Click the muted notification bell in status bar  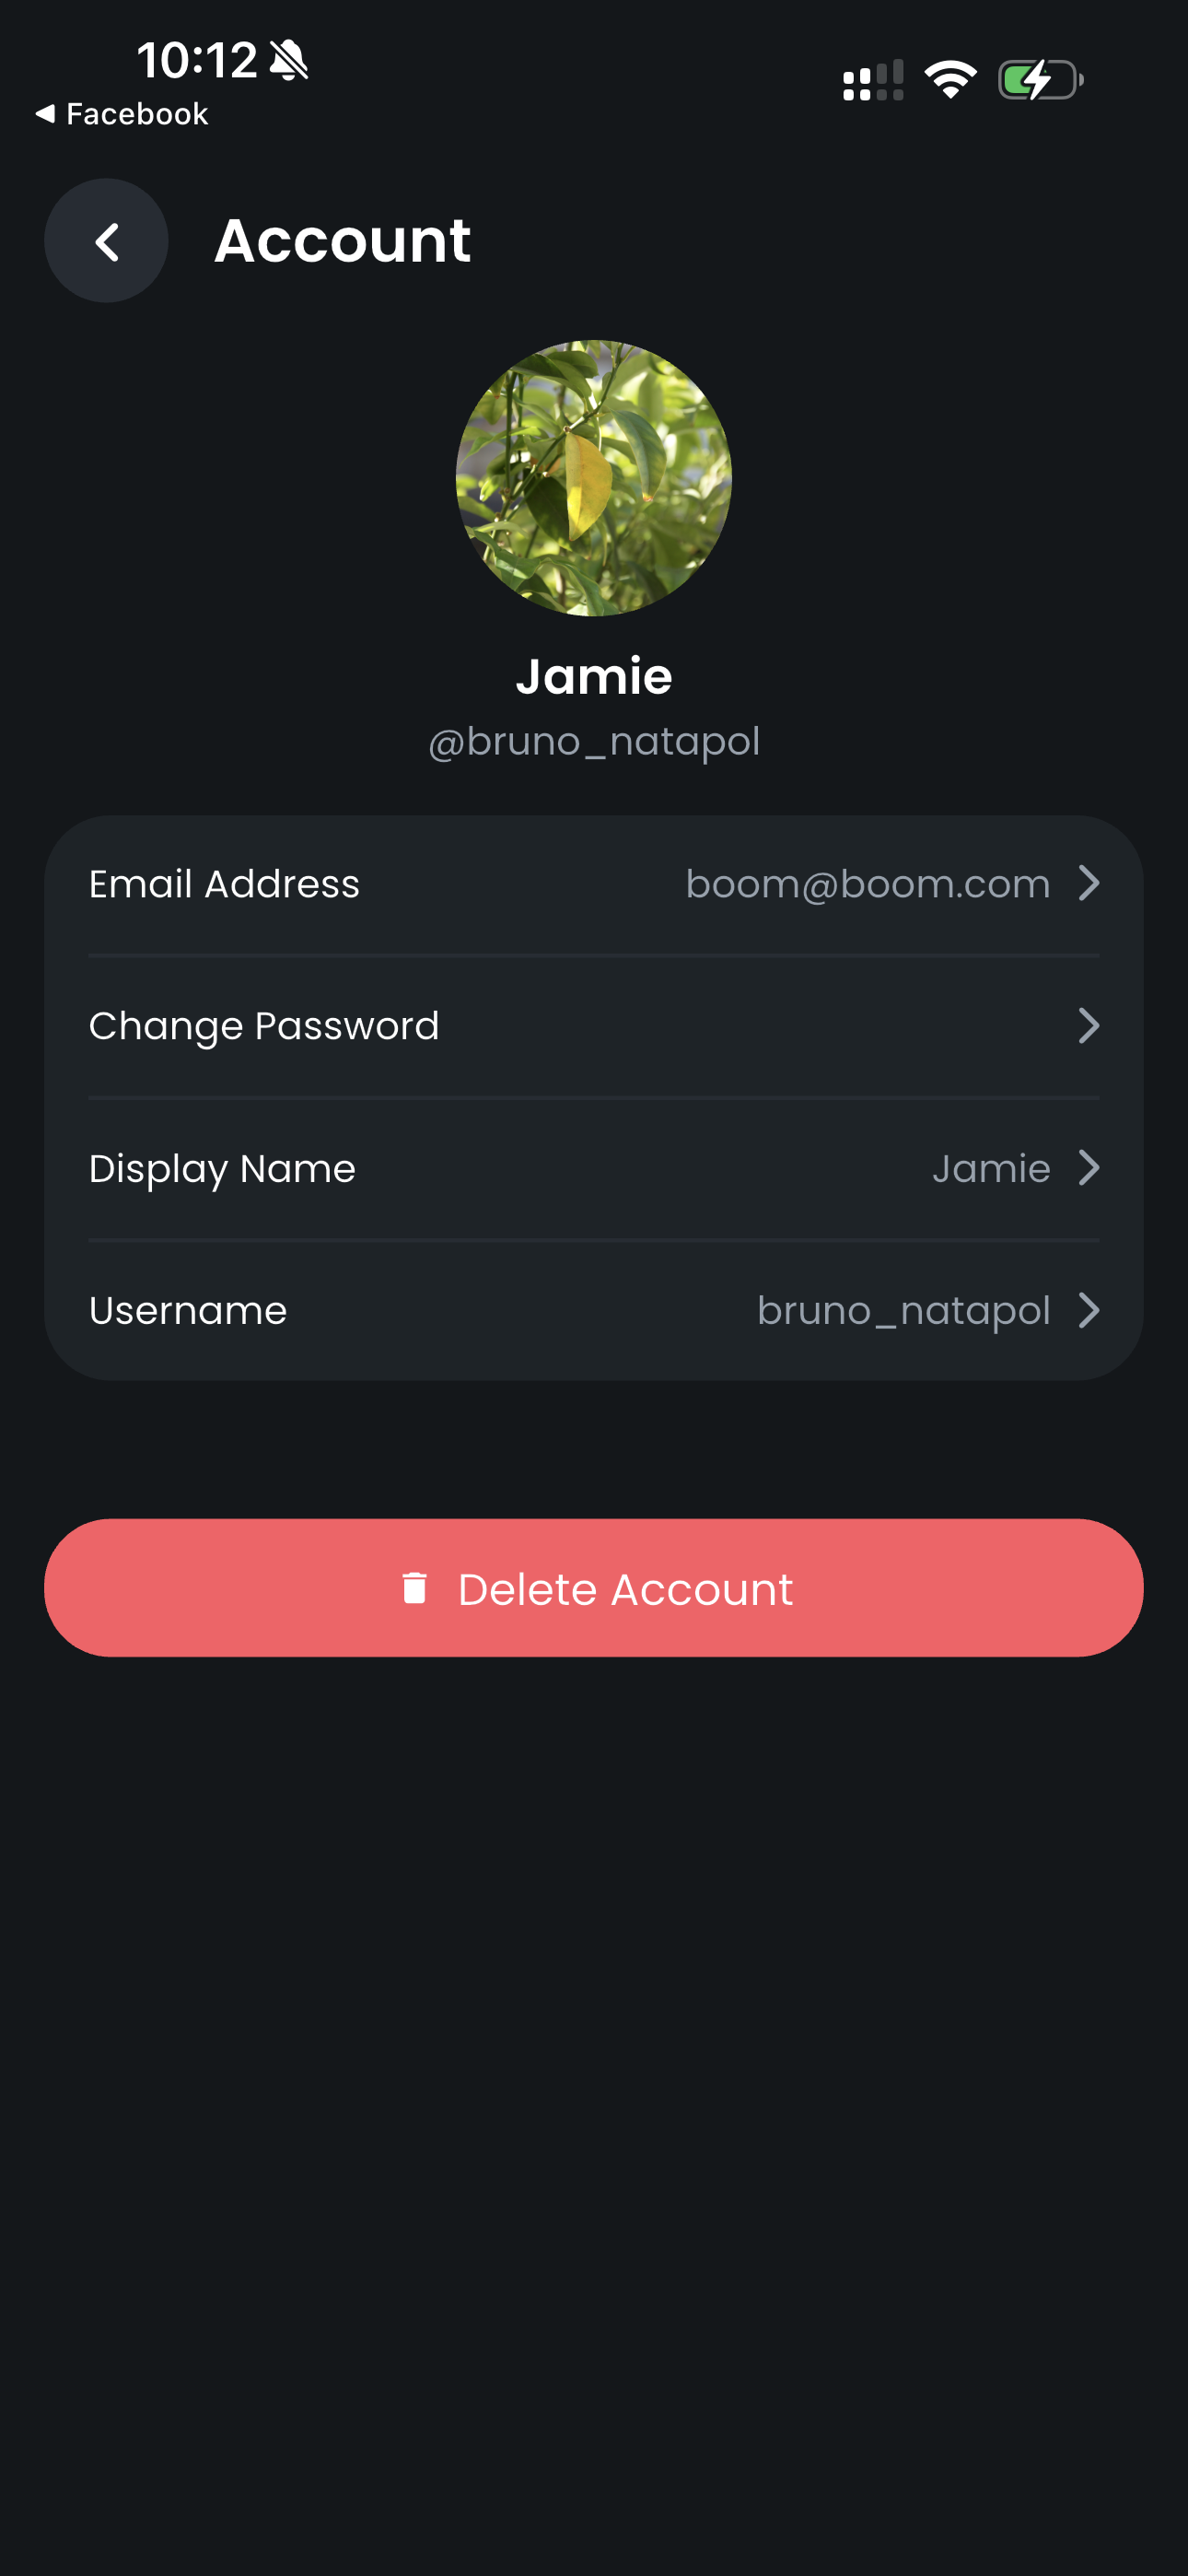point(288,59)
